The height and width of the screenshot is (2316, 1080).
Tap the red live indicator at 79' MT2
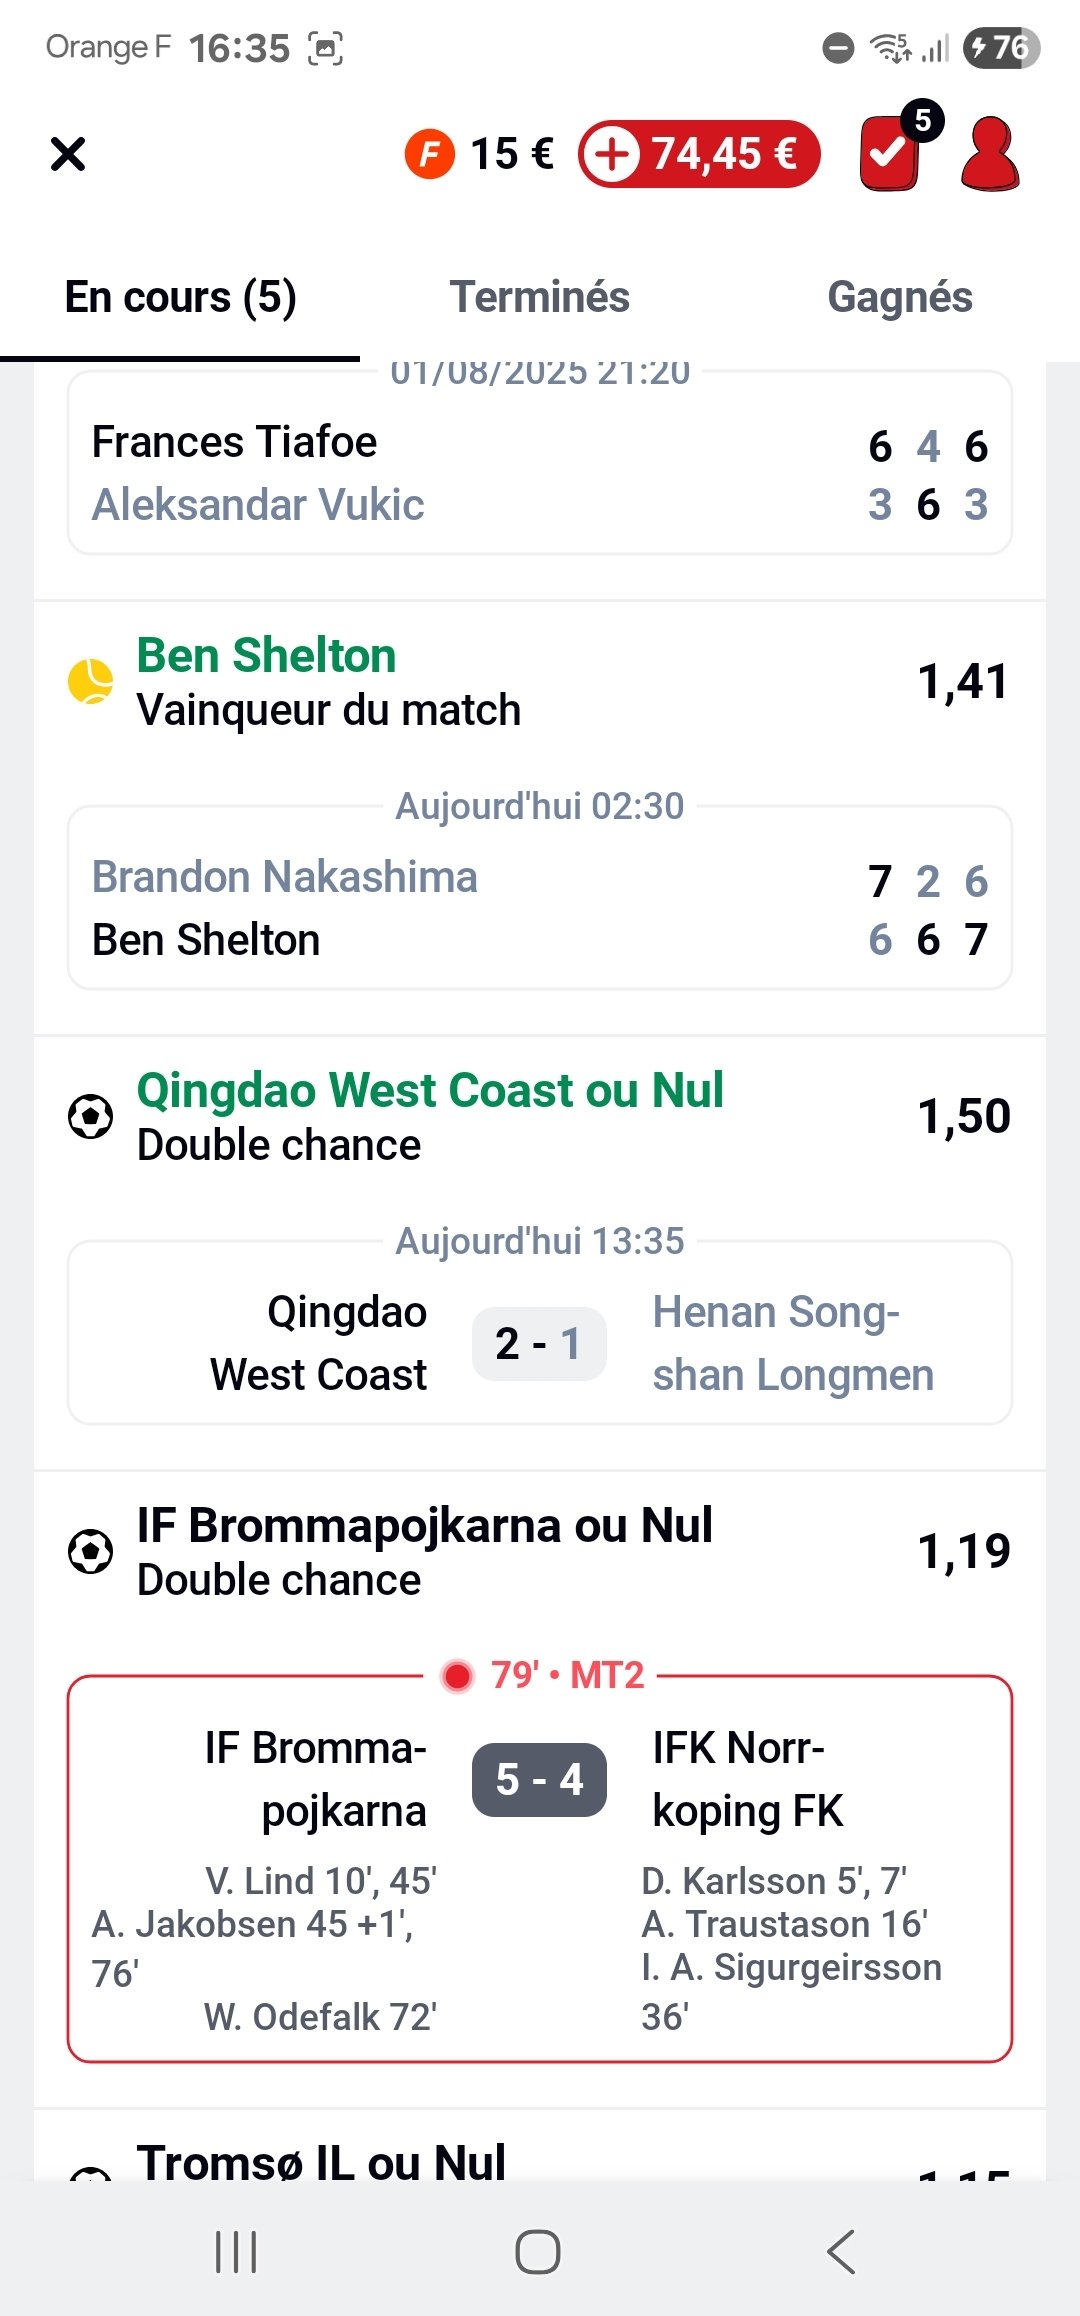(458, 1676)
